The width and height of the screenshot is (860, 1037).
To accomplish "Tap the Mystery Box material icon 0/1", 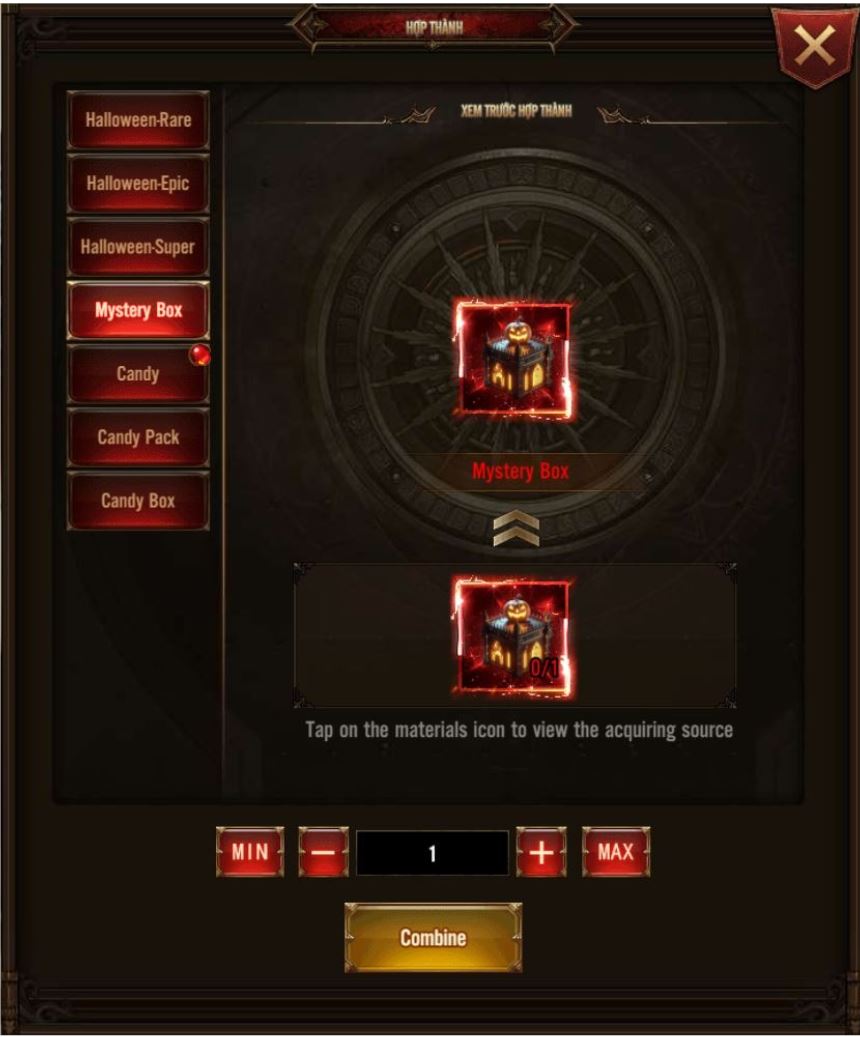I will pyautogui.click(x=514, y=636).
